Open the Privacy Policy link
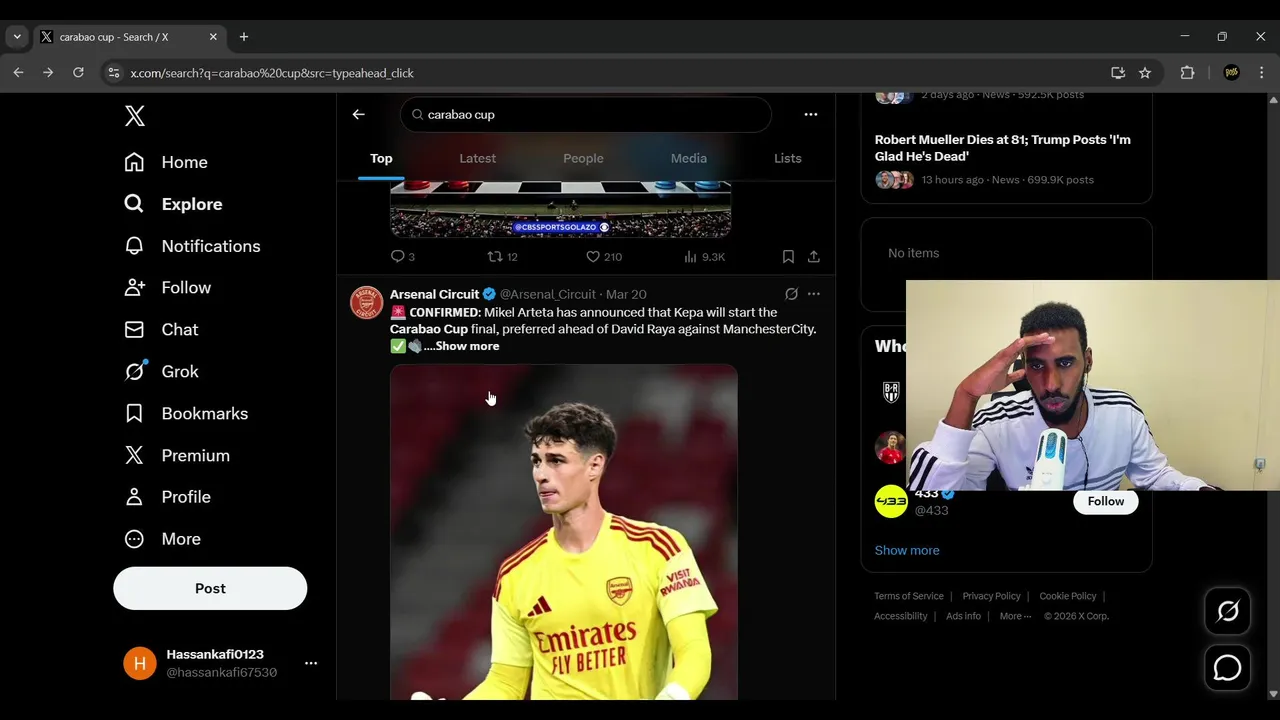Screen dimensions: 1280x720 click(x=991, y=596)
